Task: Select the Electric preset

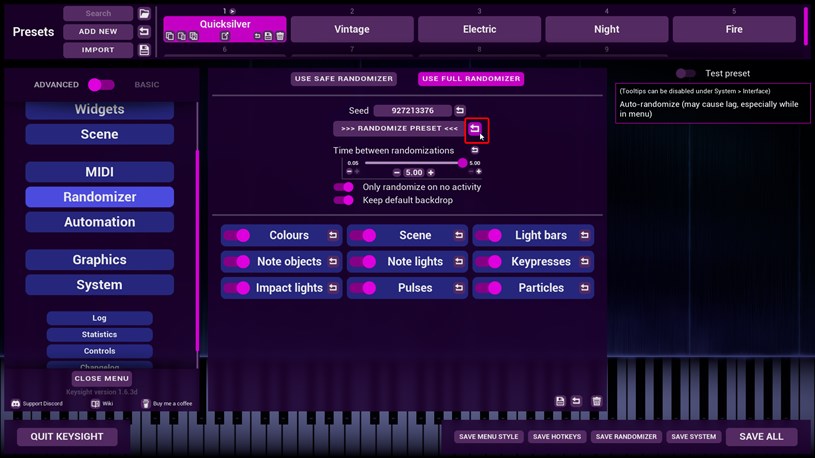Action: (x=479, y=29)
